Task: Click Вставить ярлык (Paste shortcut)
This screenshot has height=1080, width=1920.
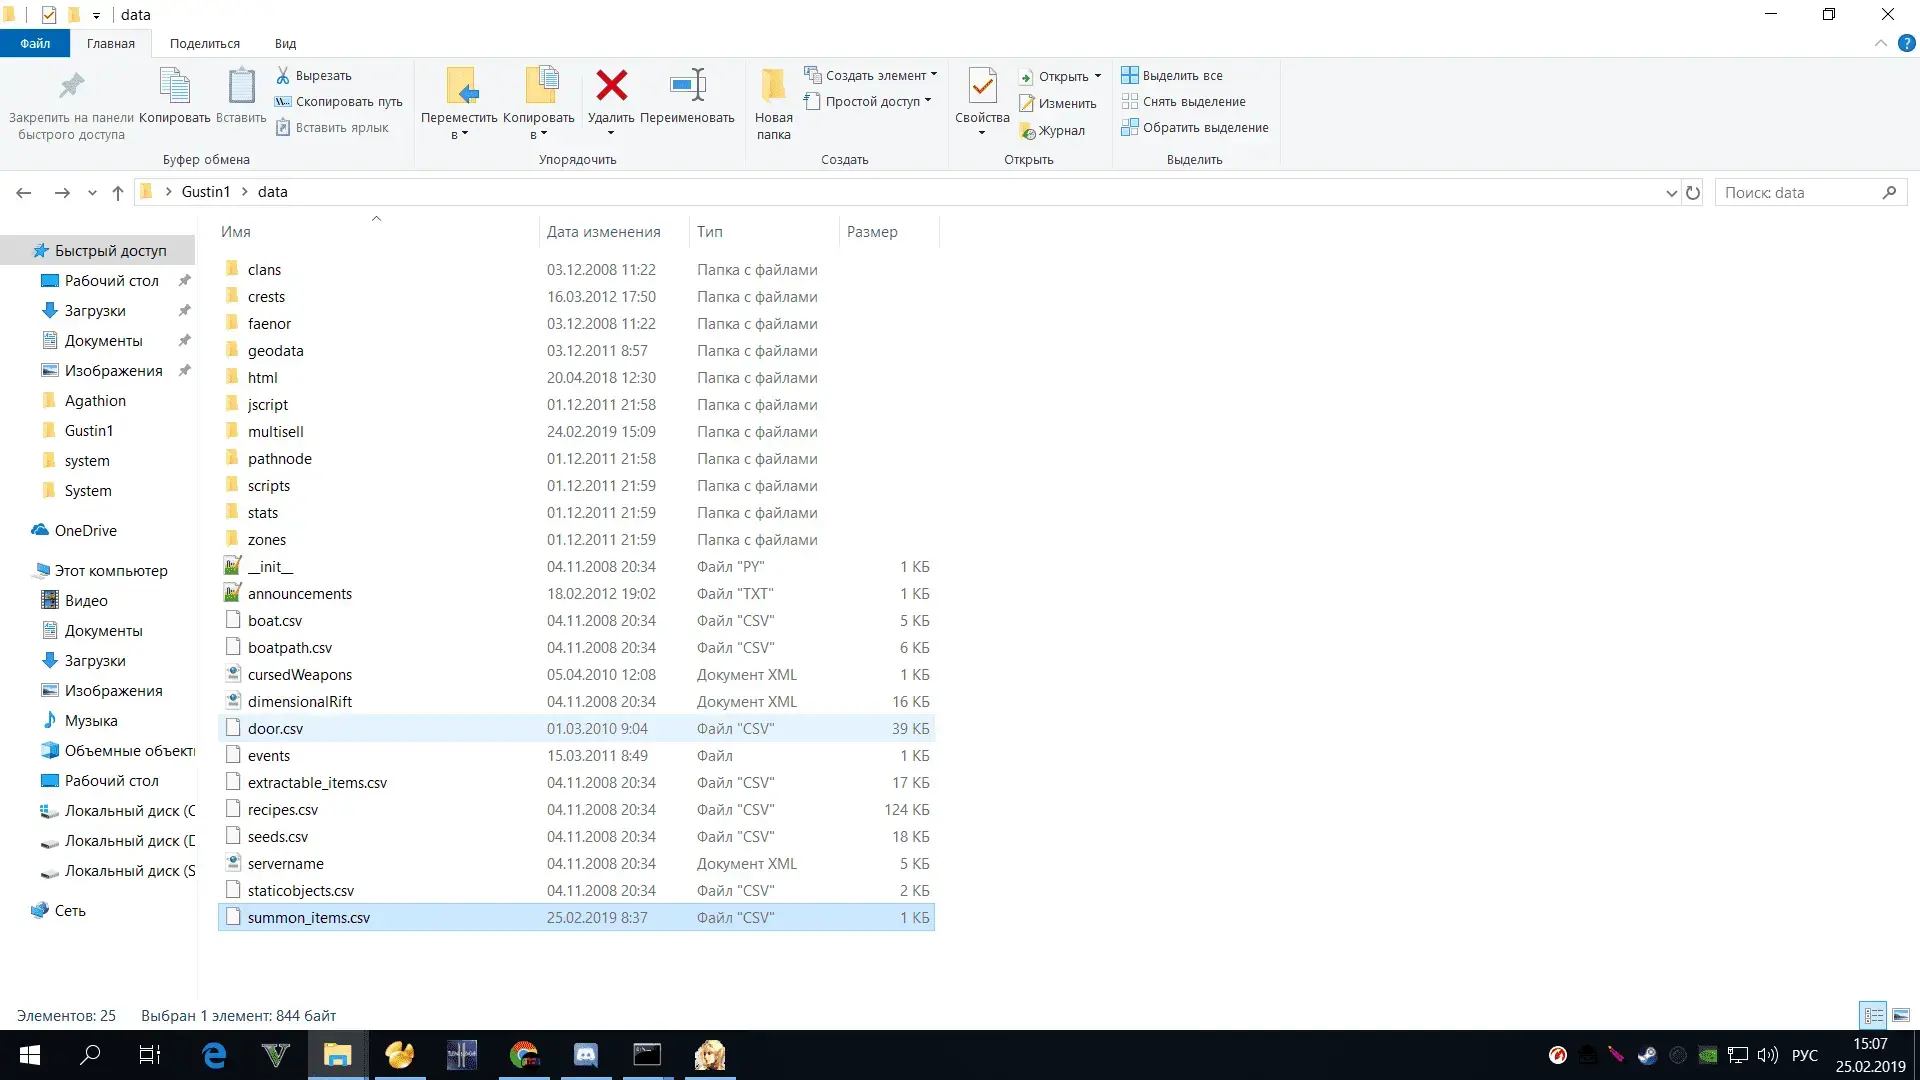Action: pos(332,127)
